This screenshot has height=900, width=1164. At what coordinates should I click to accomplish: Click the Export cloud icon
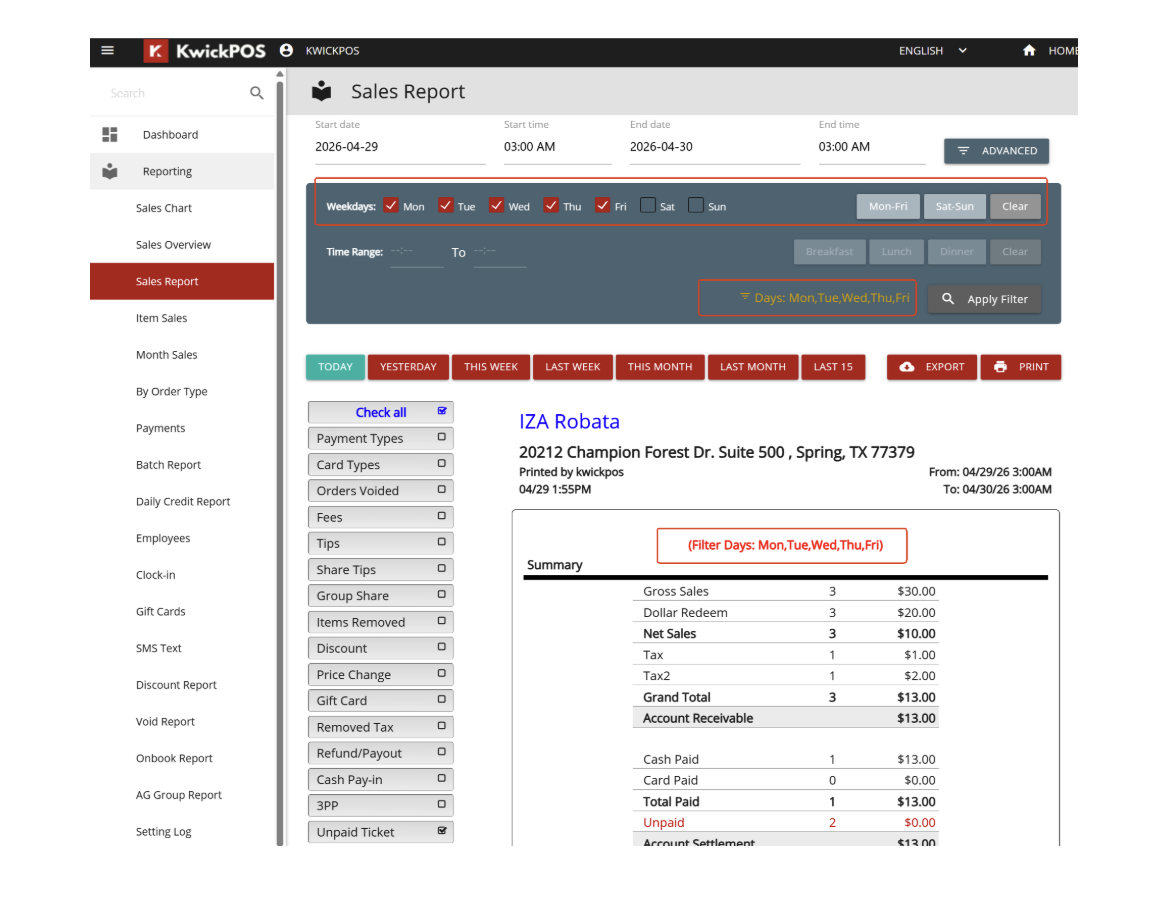click(x=907, y=367)
